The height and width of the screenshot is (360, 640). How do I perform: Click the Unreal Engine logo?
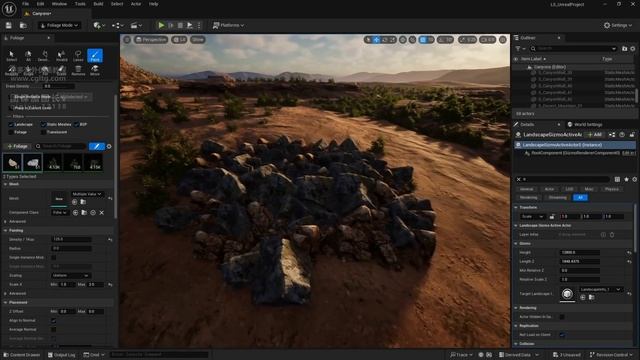9,8
